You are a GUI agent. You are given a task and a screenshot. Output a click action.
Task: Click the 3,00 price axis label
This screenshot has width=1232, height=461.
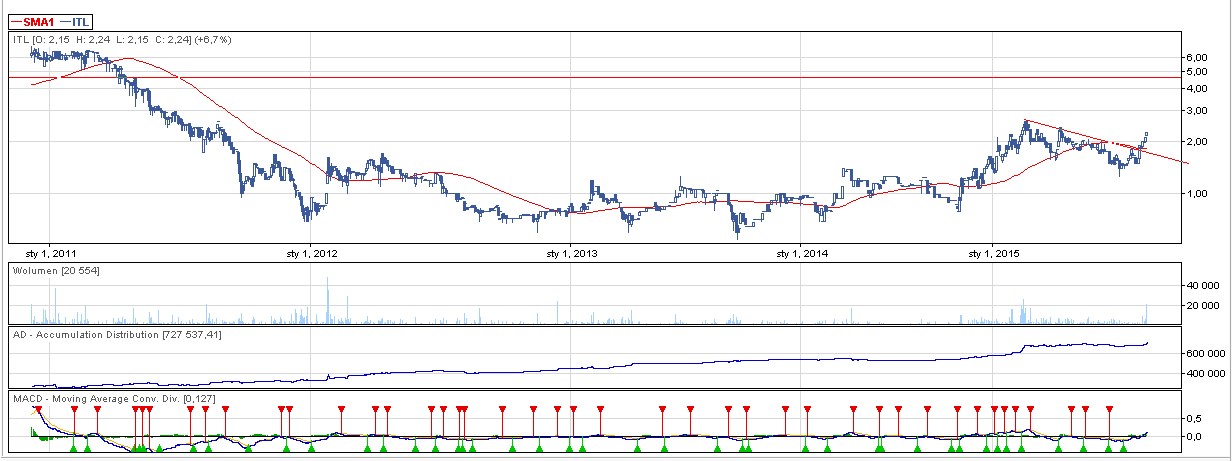[1195, 111]
